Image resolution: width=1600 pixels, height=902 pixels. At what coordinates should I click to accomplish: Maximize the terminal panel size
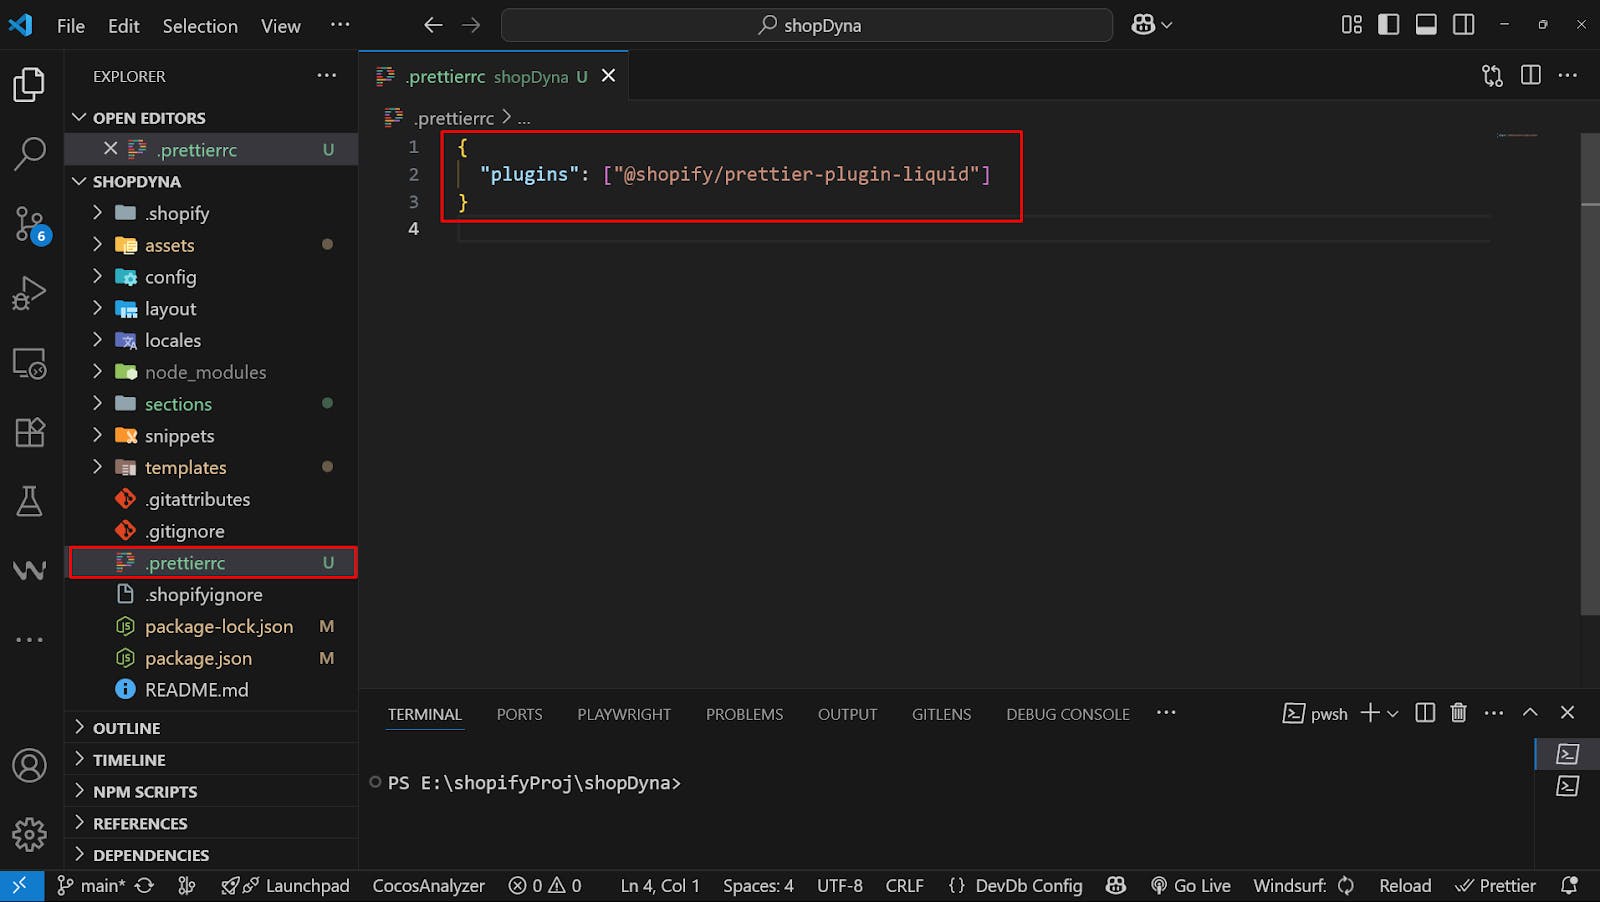pos(1530,713)
